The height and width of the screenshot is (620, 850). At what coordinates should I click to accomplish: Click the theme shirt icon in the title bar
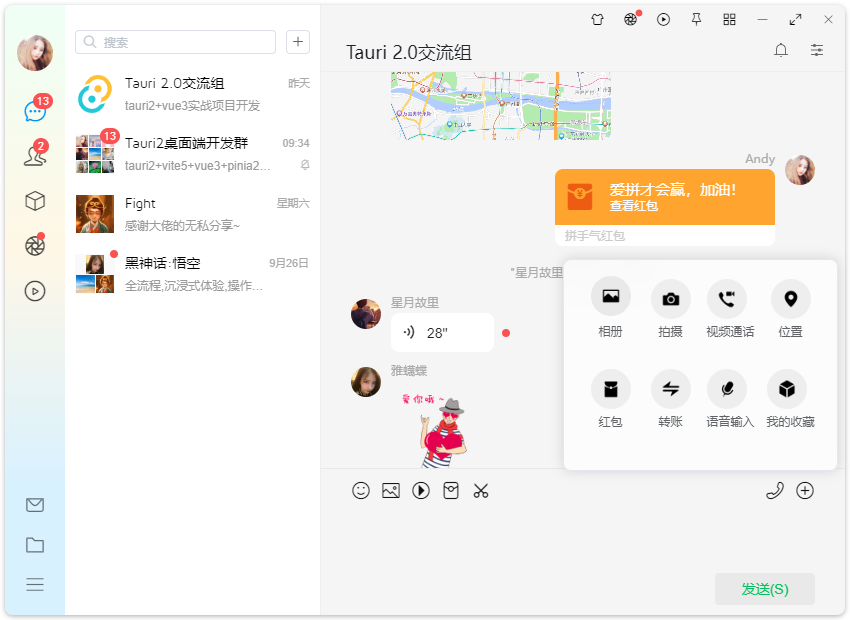597,19
